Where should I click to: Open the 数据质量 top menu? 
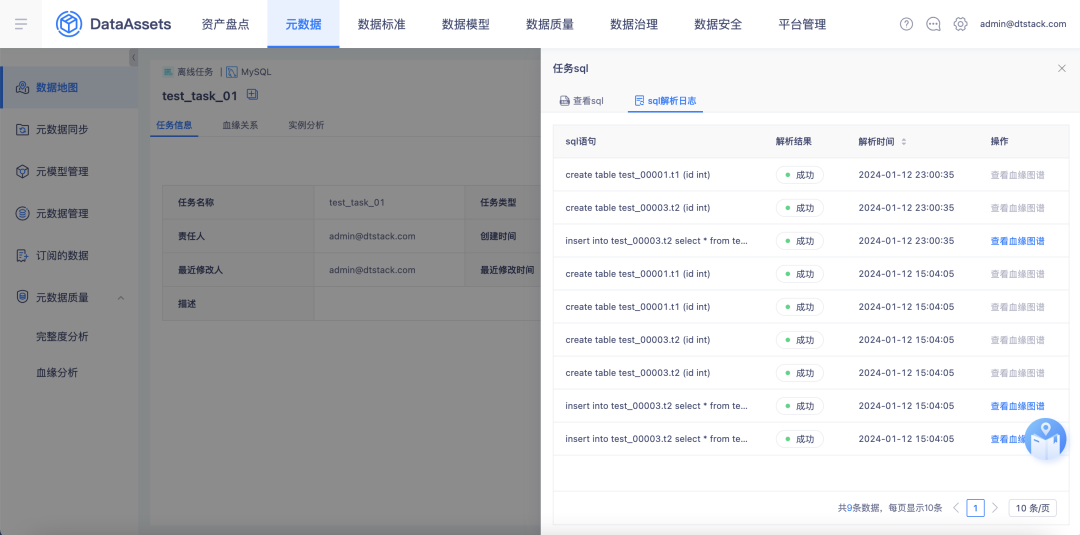(x=549, y=24)
